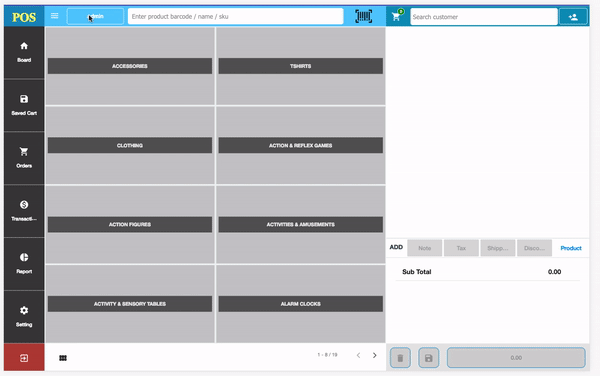Click the trash empty cart icon
This screenshot has width=600, height=376.
[400, 358]
